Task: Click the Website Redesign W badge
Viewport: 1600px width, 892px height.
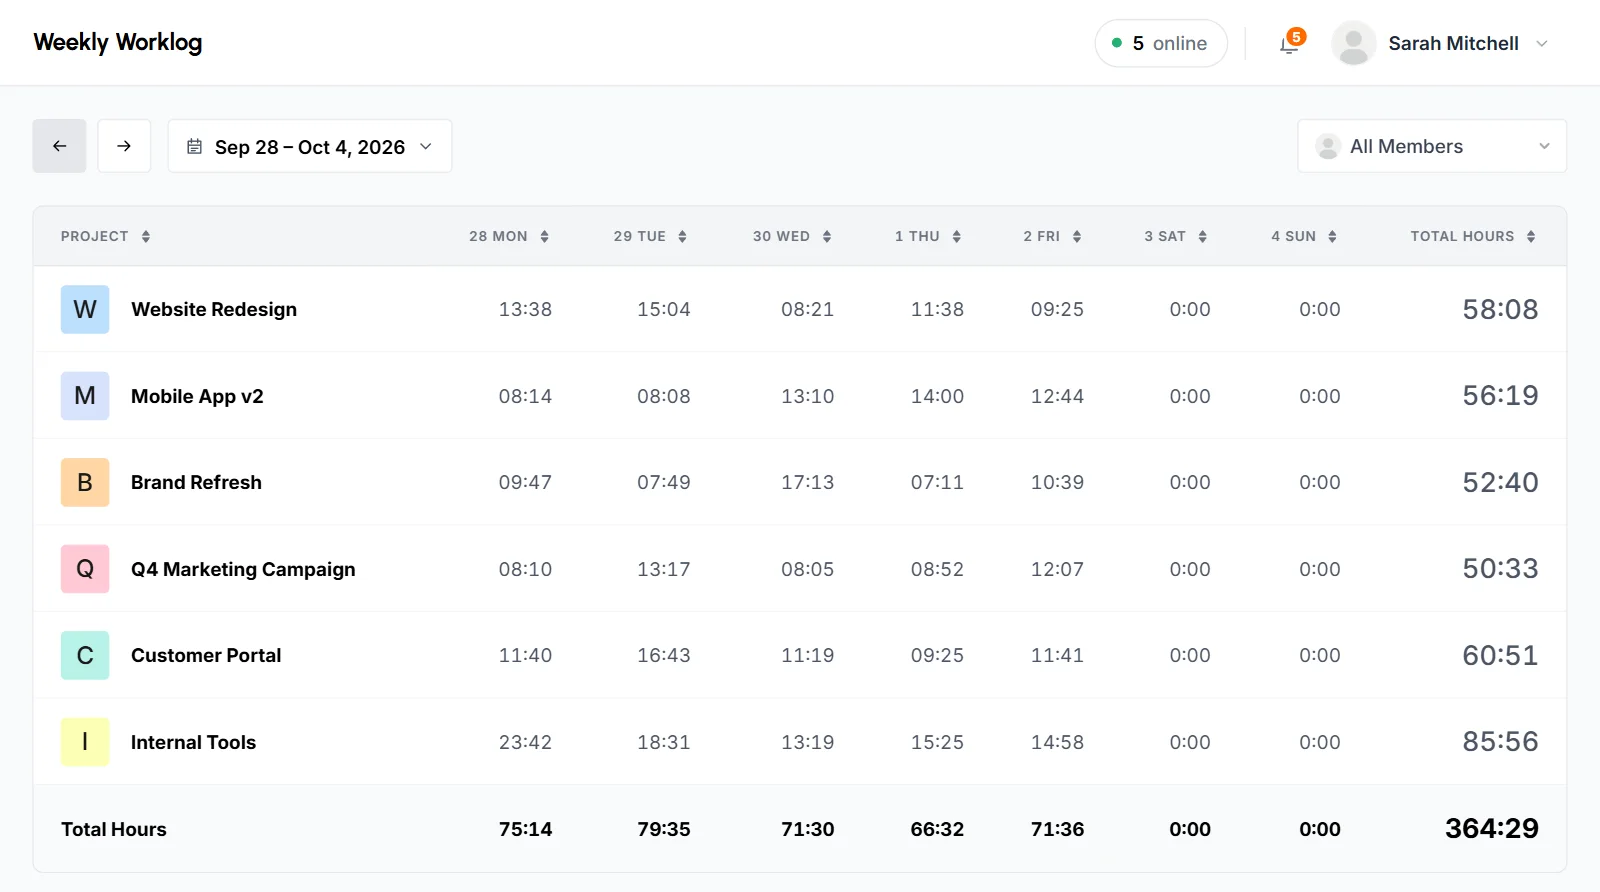Action: point(85,310)
